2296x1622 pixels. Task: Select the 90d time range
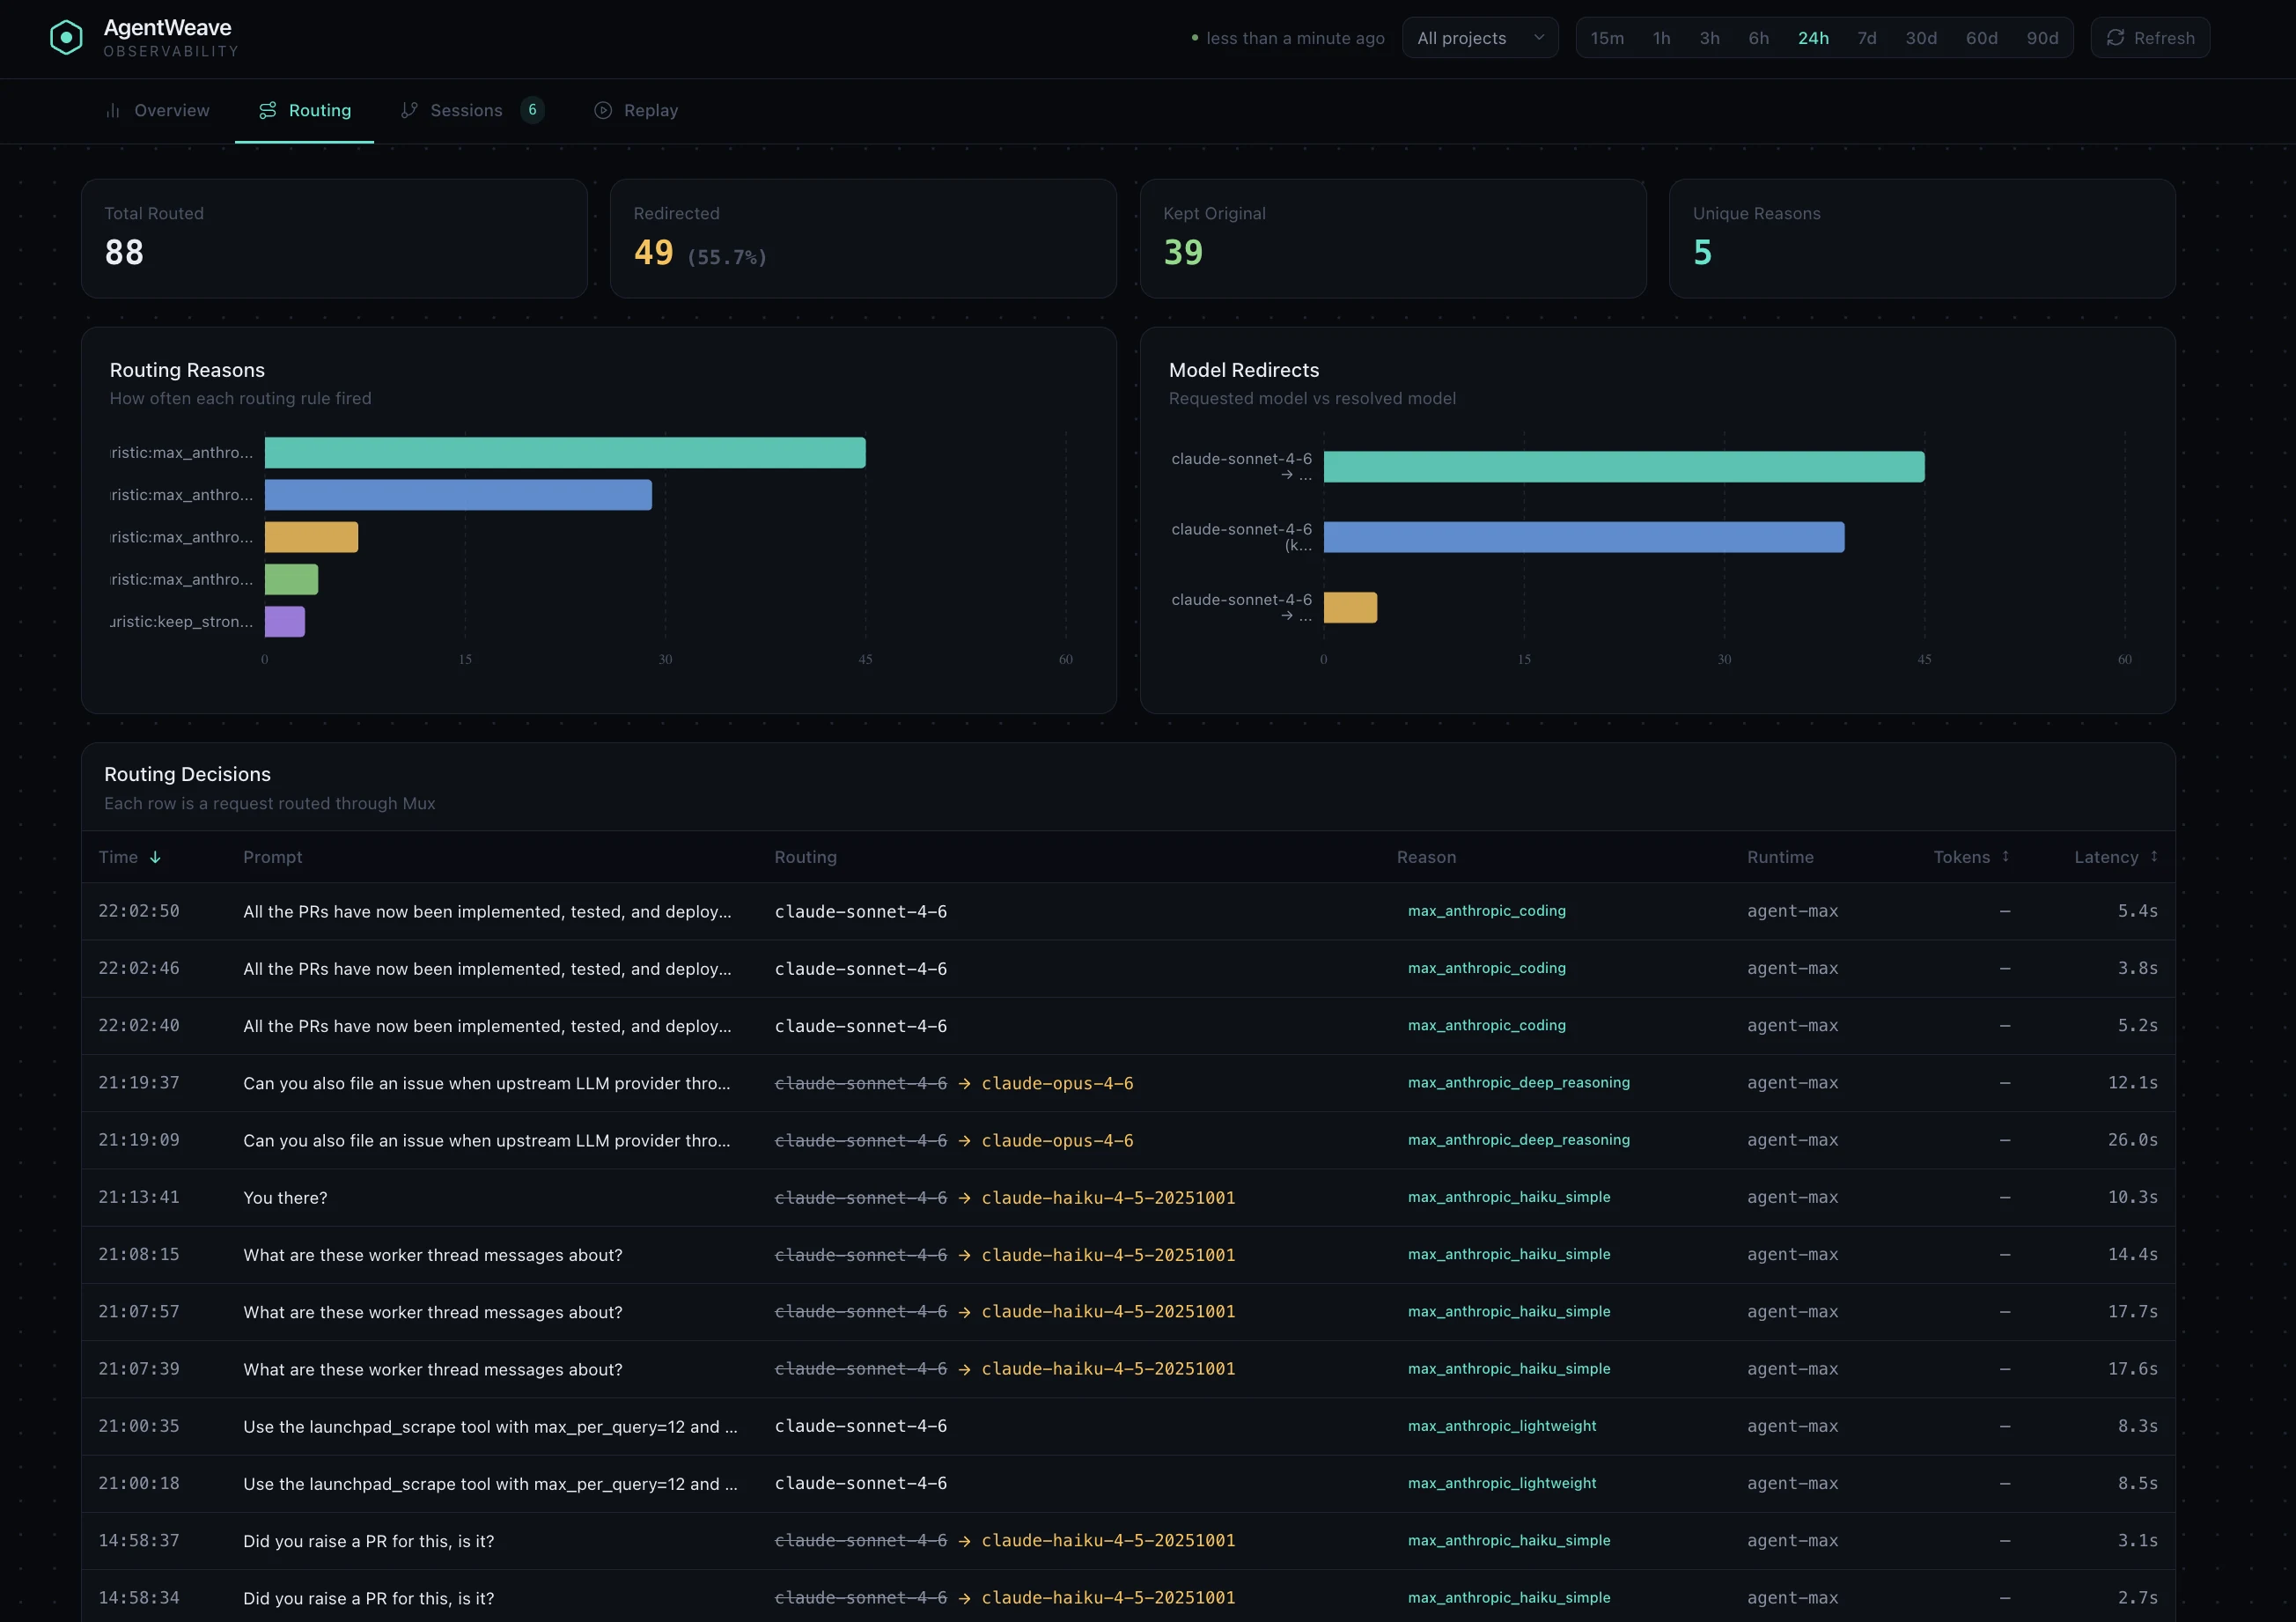tap(2042, 38)
